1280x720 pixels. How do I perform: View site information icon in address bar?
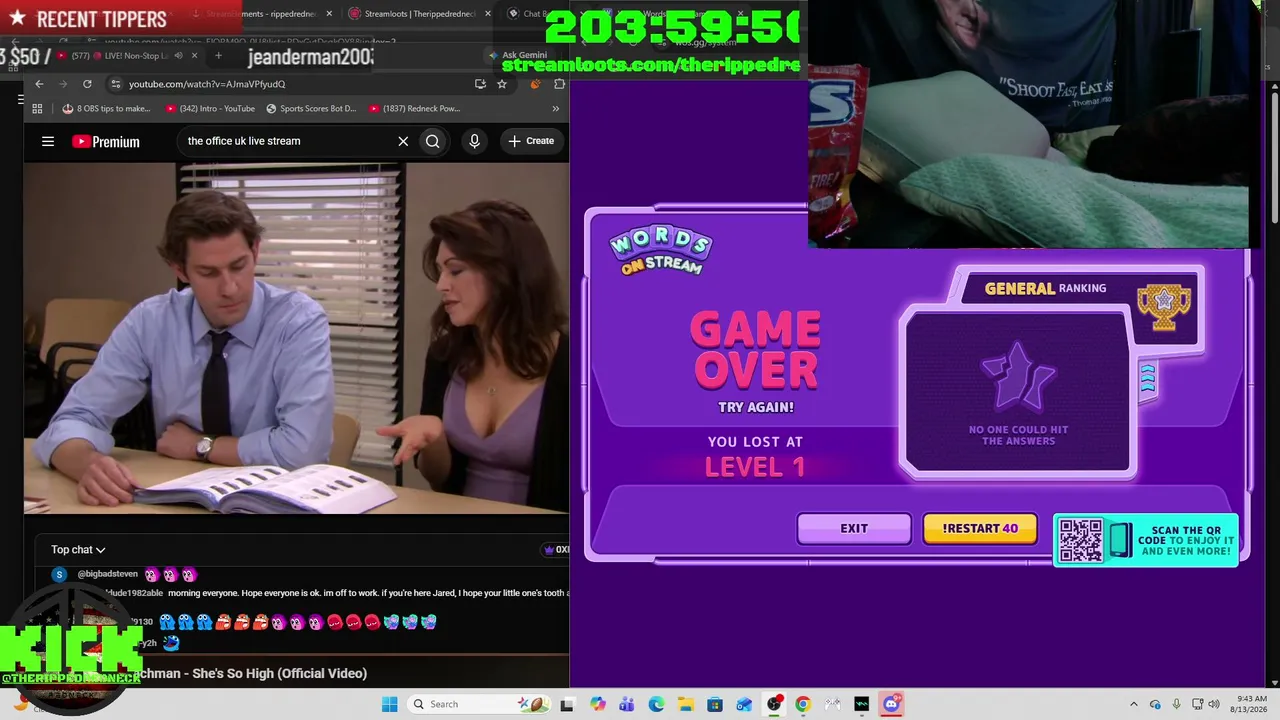116,84
